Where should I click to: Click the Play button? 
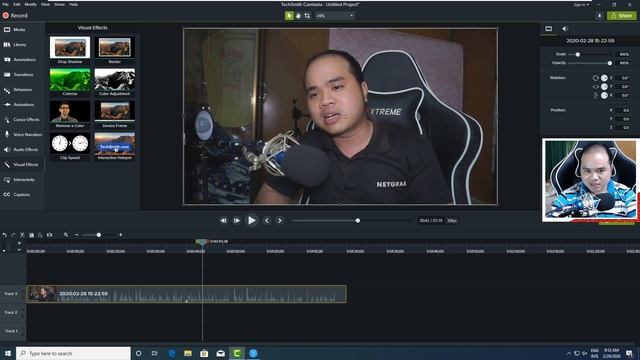(x=251, y=220)
